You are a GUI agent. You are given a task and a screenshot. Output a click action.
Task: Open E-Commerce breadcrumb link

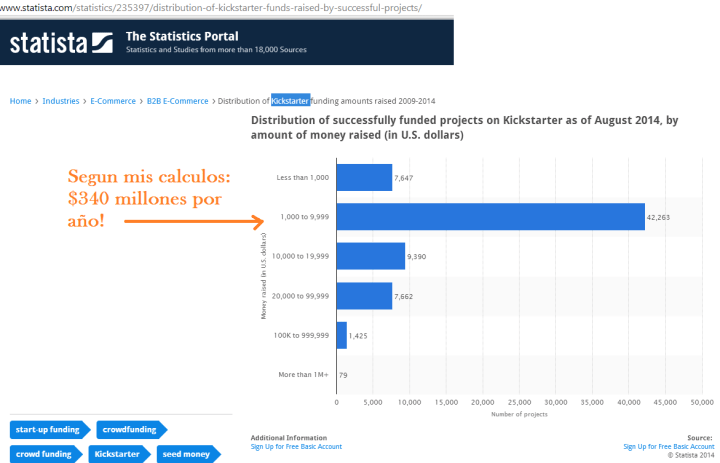(114, 101)
